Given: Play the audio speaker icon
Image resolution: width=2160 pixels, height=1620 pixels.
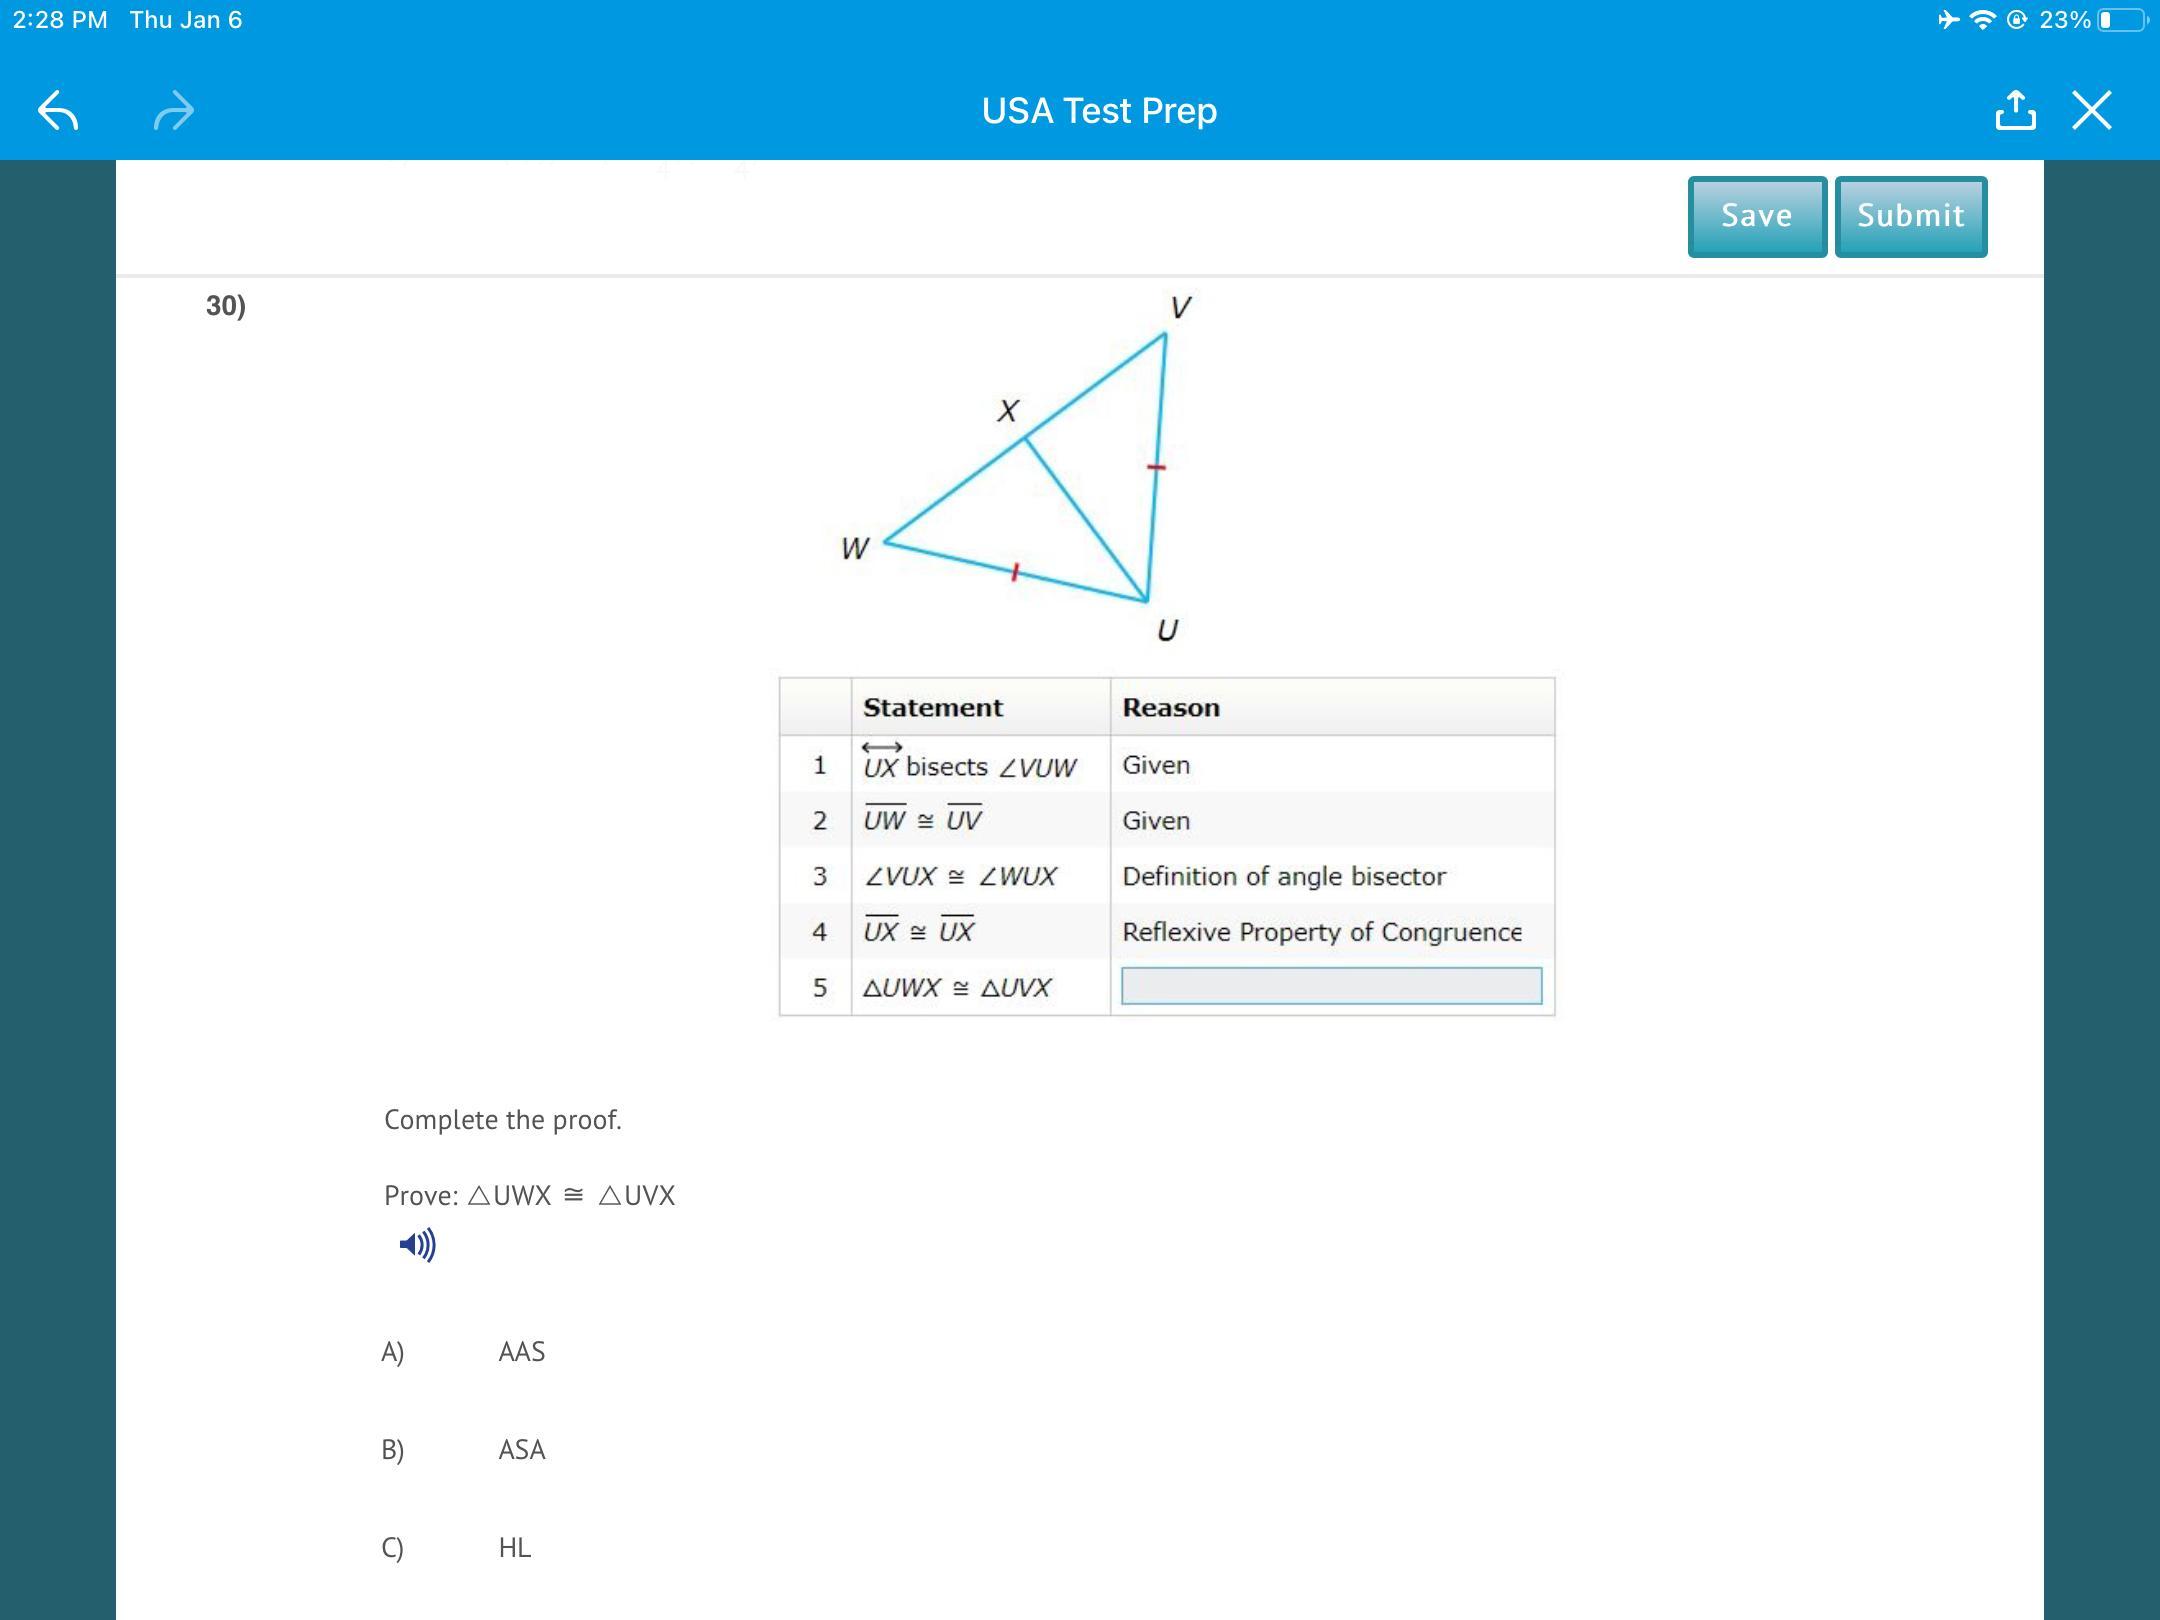Looking at the screenshot, I should pyautogui.click(x=417, y=1245).
